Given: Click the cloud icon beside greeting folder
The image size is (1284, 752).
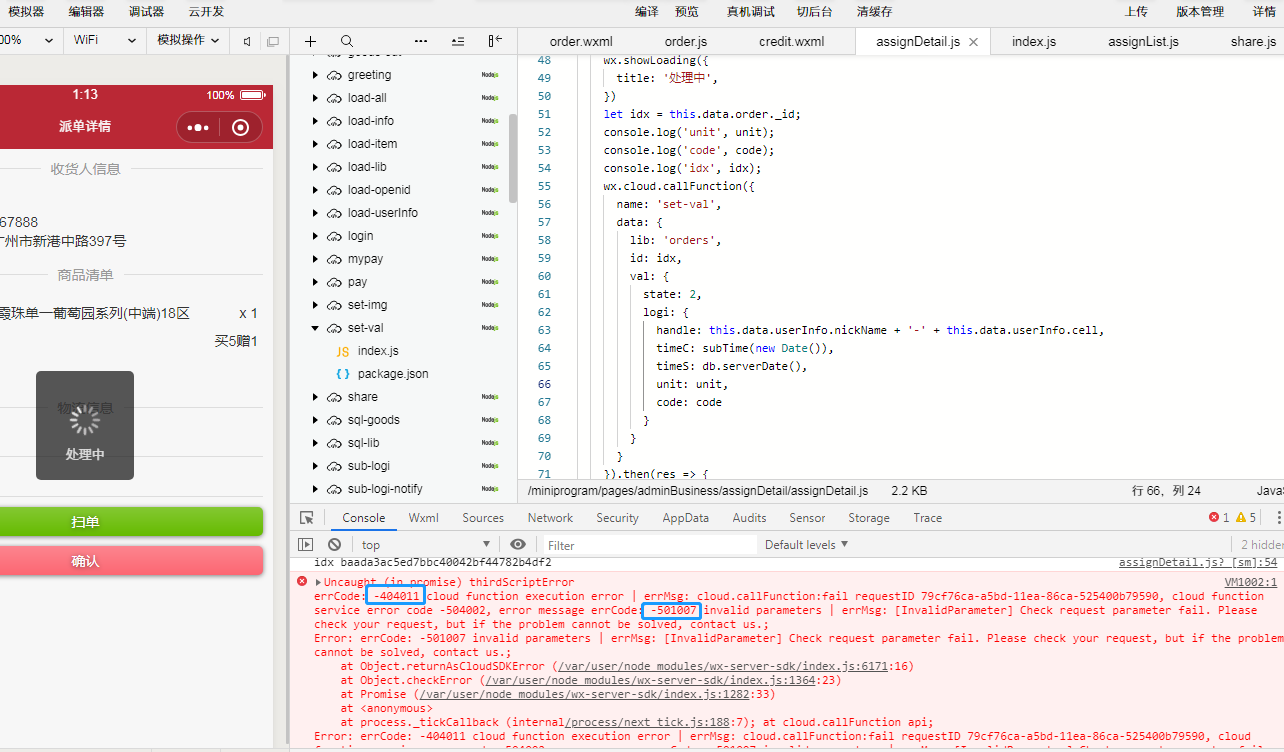Looking at the screenshot, I should point(334,75).
